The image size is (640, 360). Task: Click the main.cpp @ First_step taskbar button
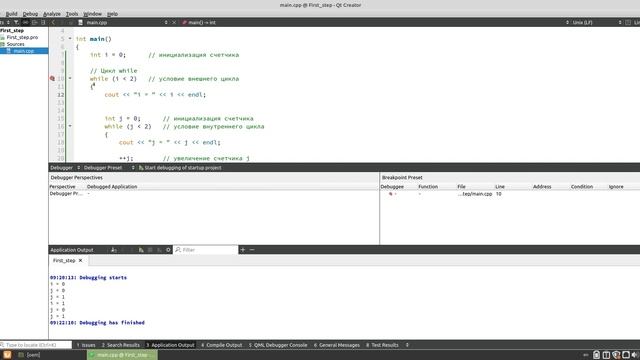tap(122, 355)
